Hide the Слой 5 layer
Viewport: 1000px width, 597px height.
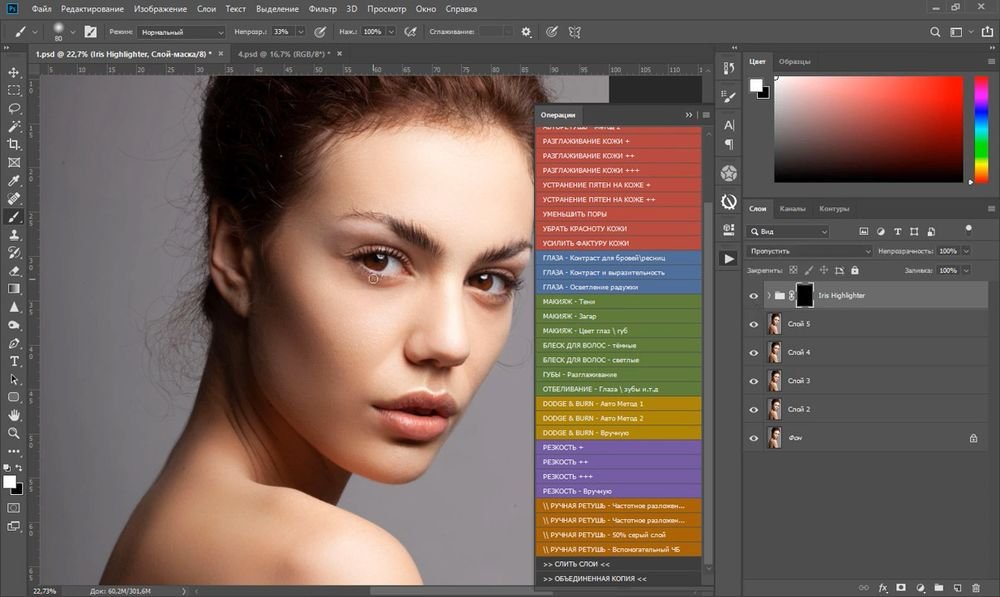point(754,324)
